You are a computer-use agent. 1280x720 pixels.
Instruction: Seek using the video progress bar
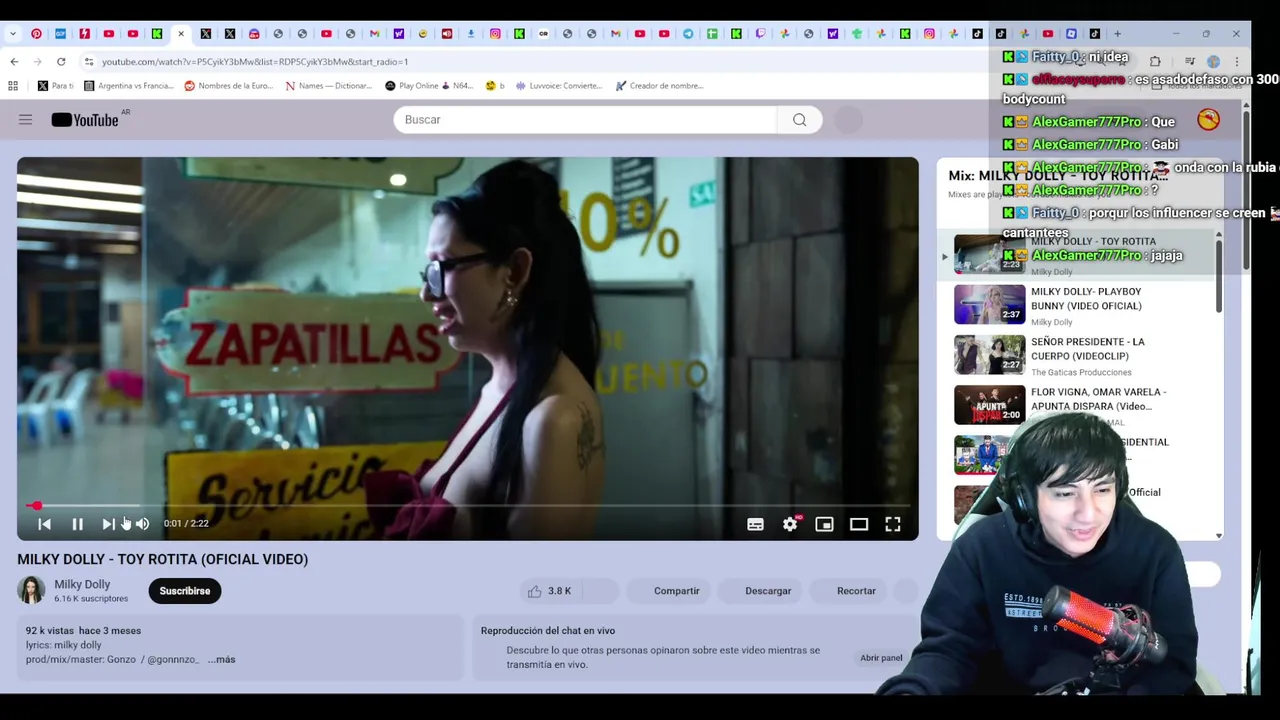[467, 505]
